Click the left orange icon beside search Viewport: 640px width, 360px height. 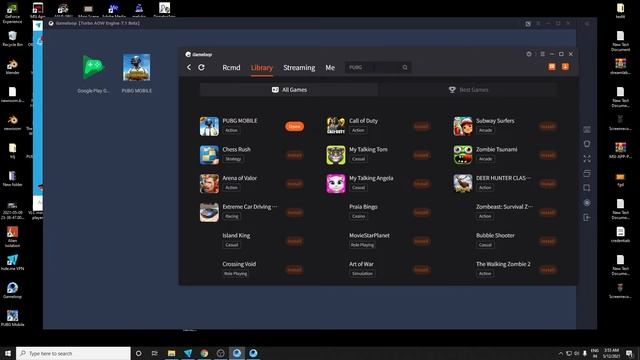click(x=552, y=67)
